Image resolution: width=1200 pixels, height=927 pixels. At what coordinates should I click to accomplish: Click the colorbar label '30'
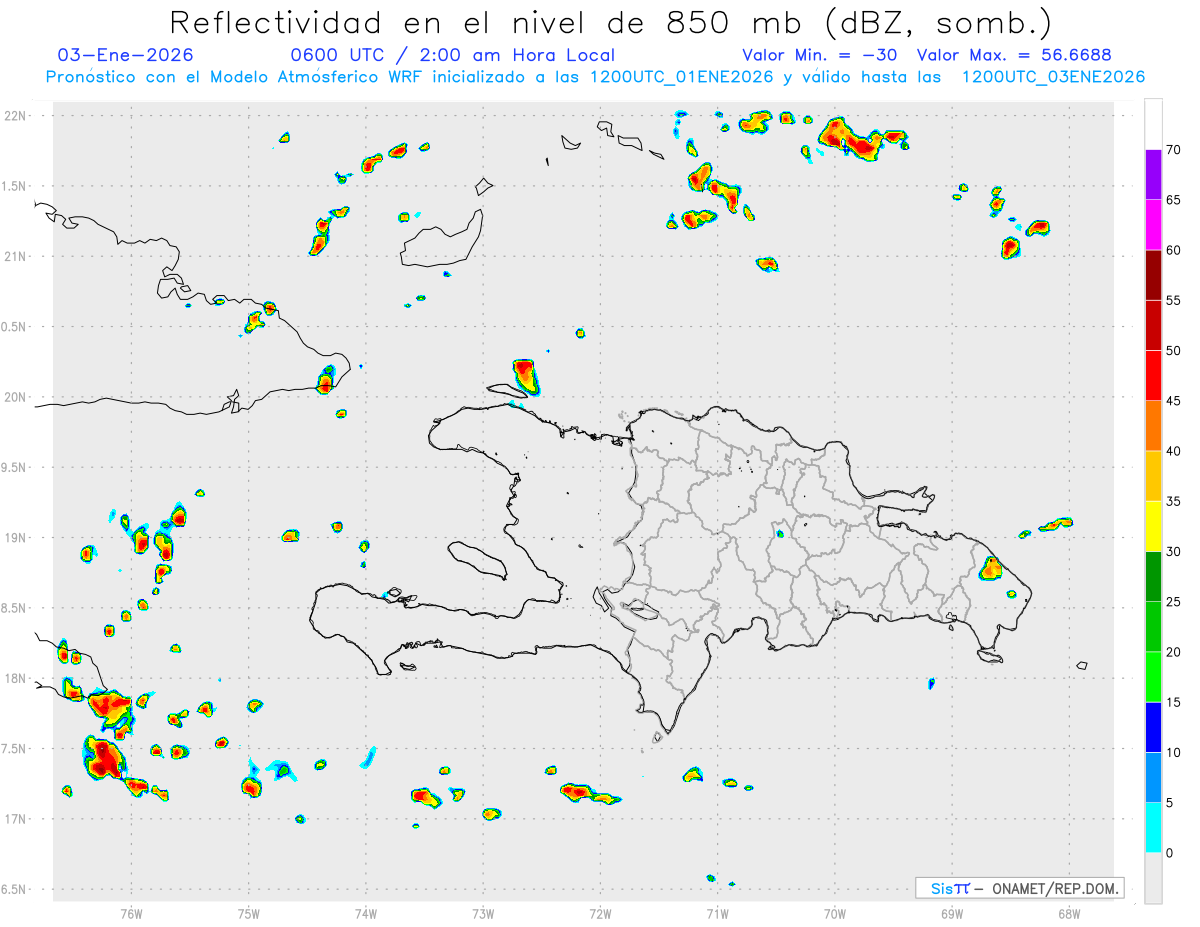(1174, 551)
